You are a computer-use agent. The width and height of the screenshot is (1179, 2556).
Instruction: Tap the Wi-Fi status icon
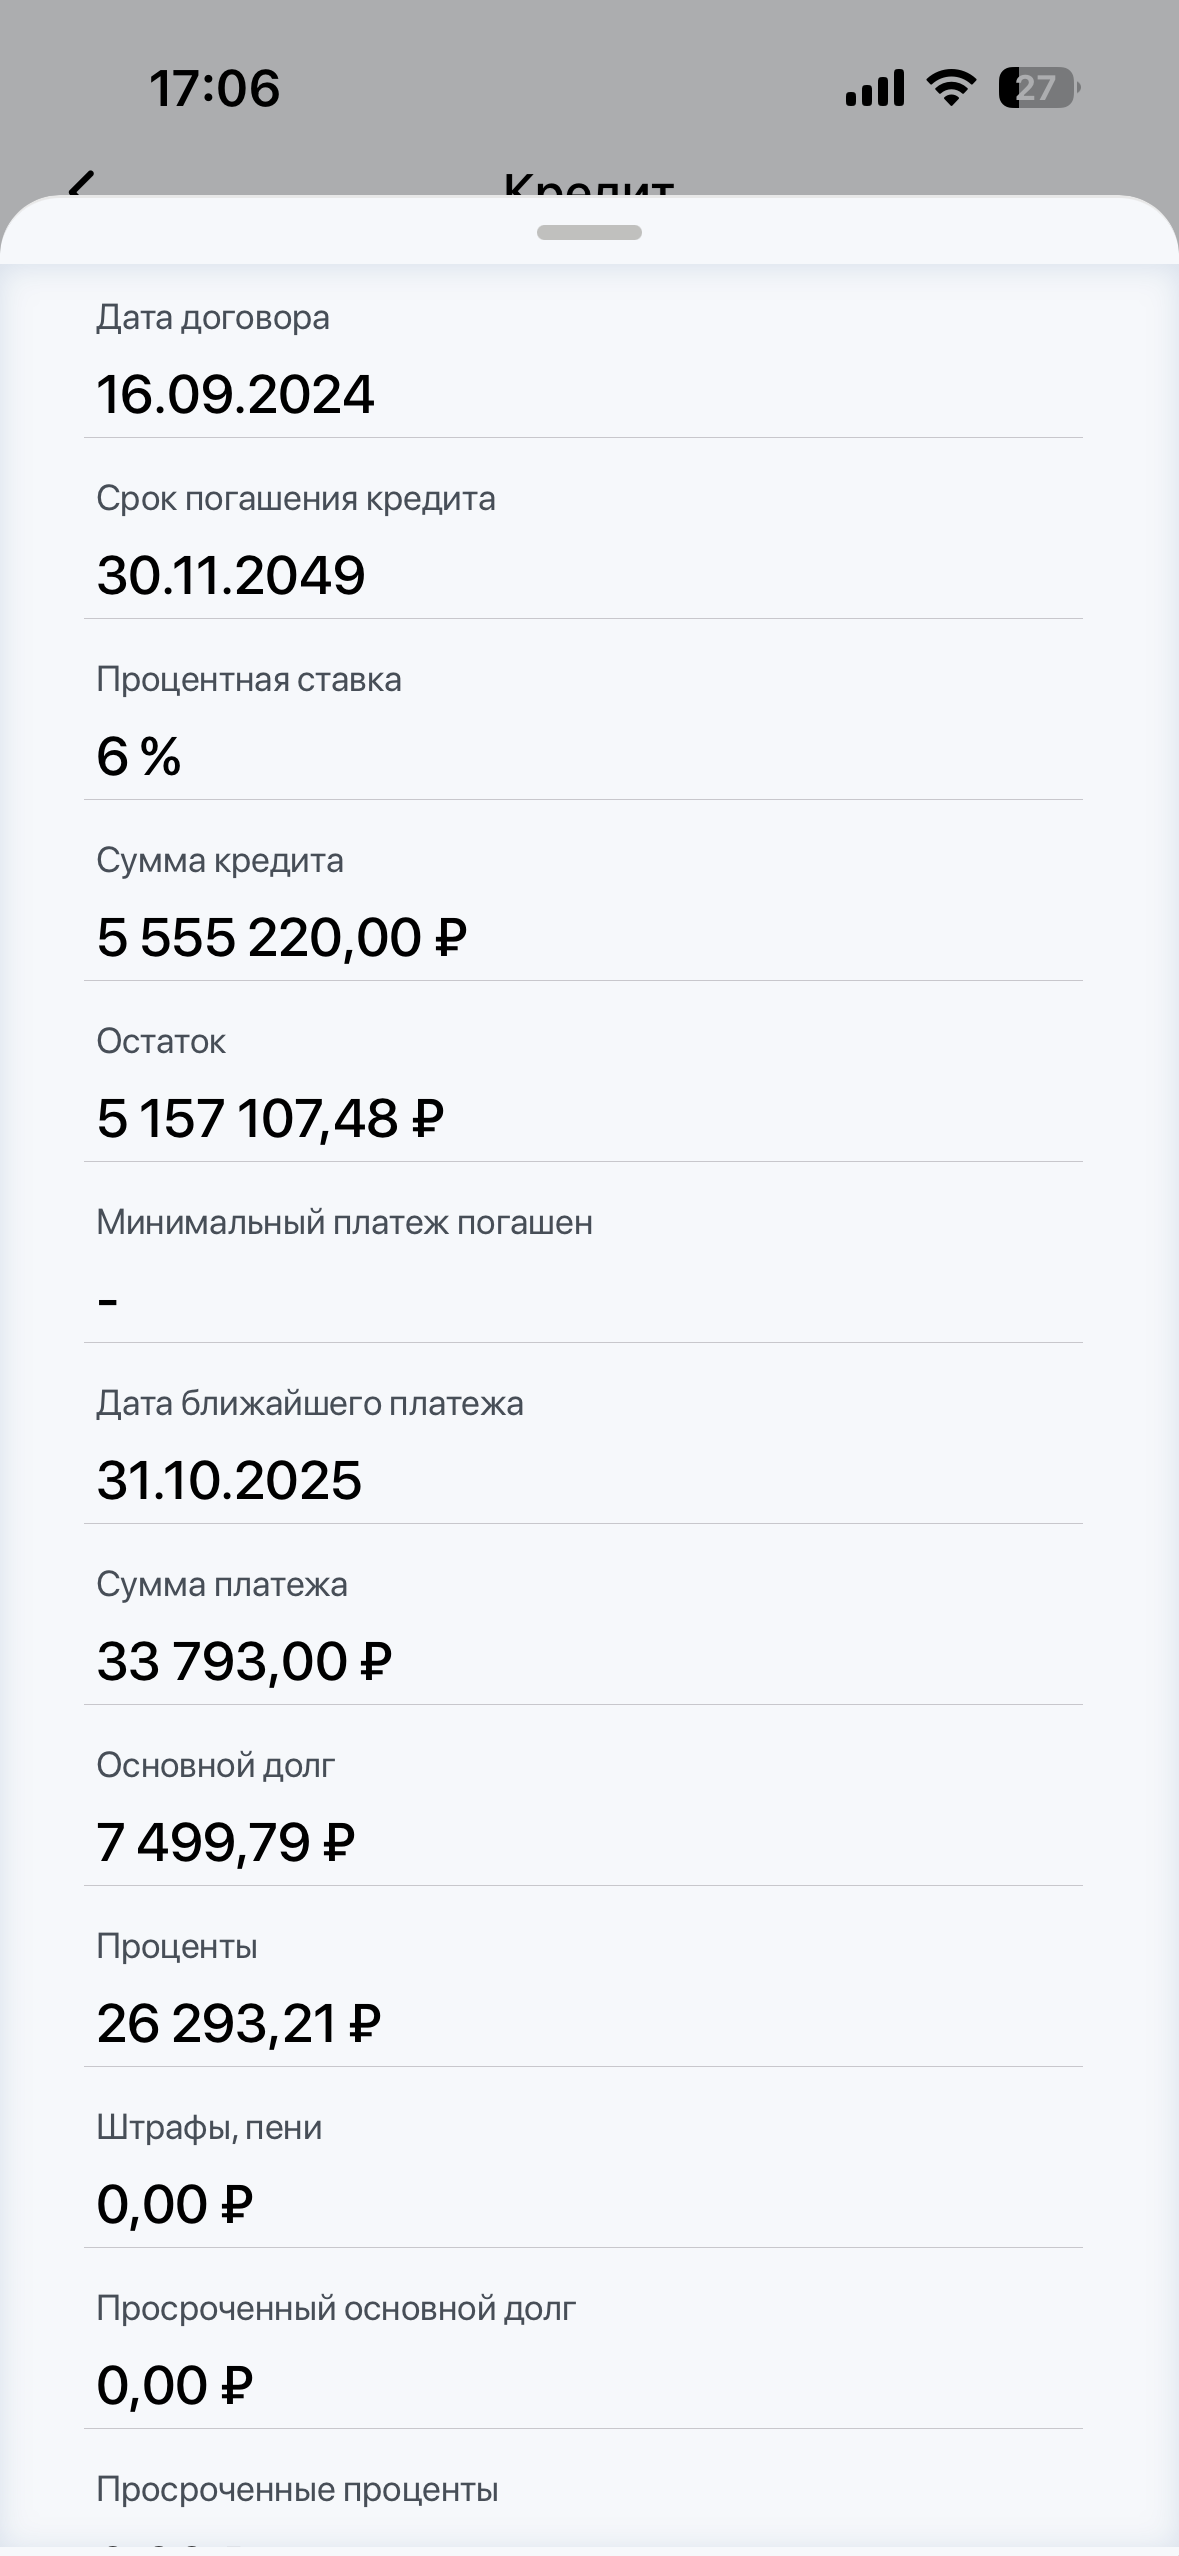pyautogui.click(x=951, y=88)
